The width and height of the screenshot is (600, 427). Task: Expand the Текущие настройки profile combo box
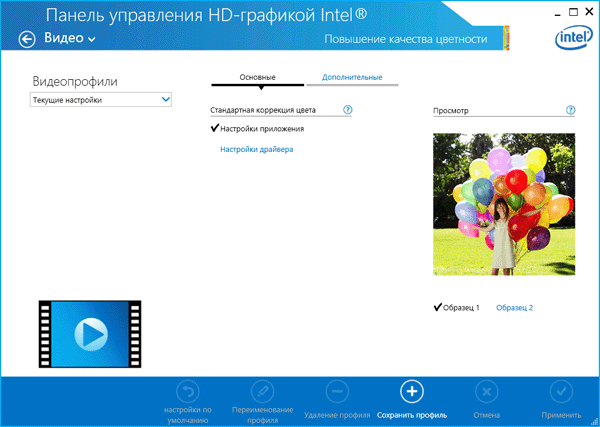click(x=101, y=100)
